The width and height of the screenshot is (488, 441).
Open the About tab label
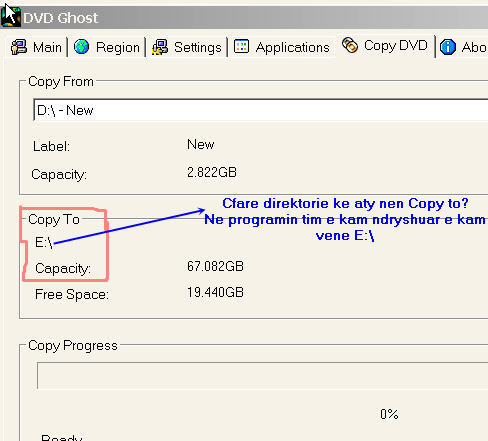click(474, 47)
